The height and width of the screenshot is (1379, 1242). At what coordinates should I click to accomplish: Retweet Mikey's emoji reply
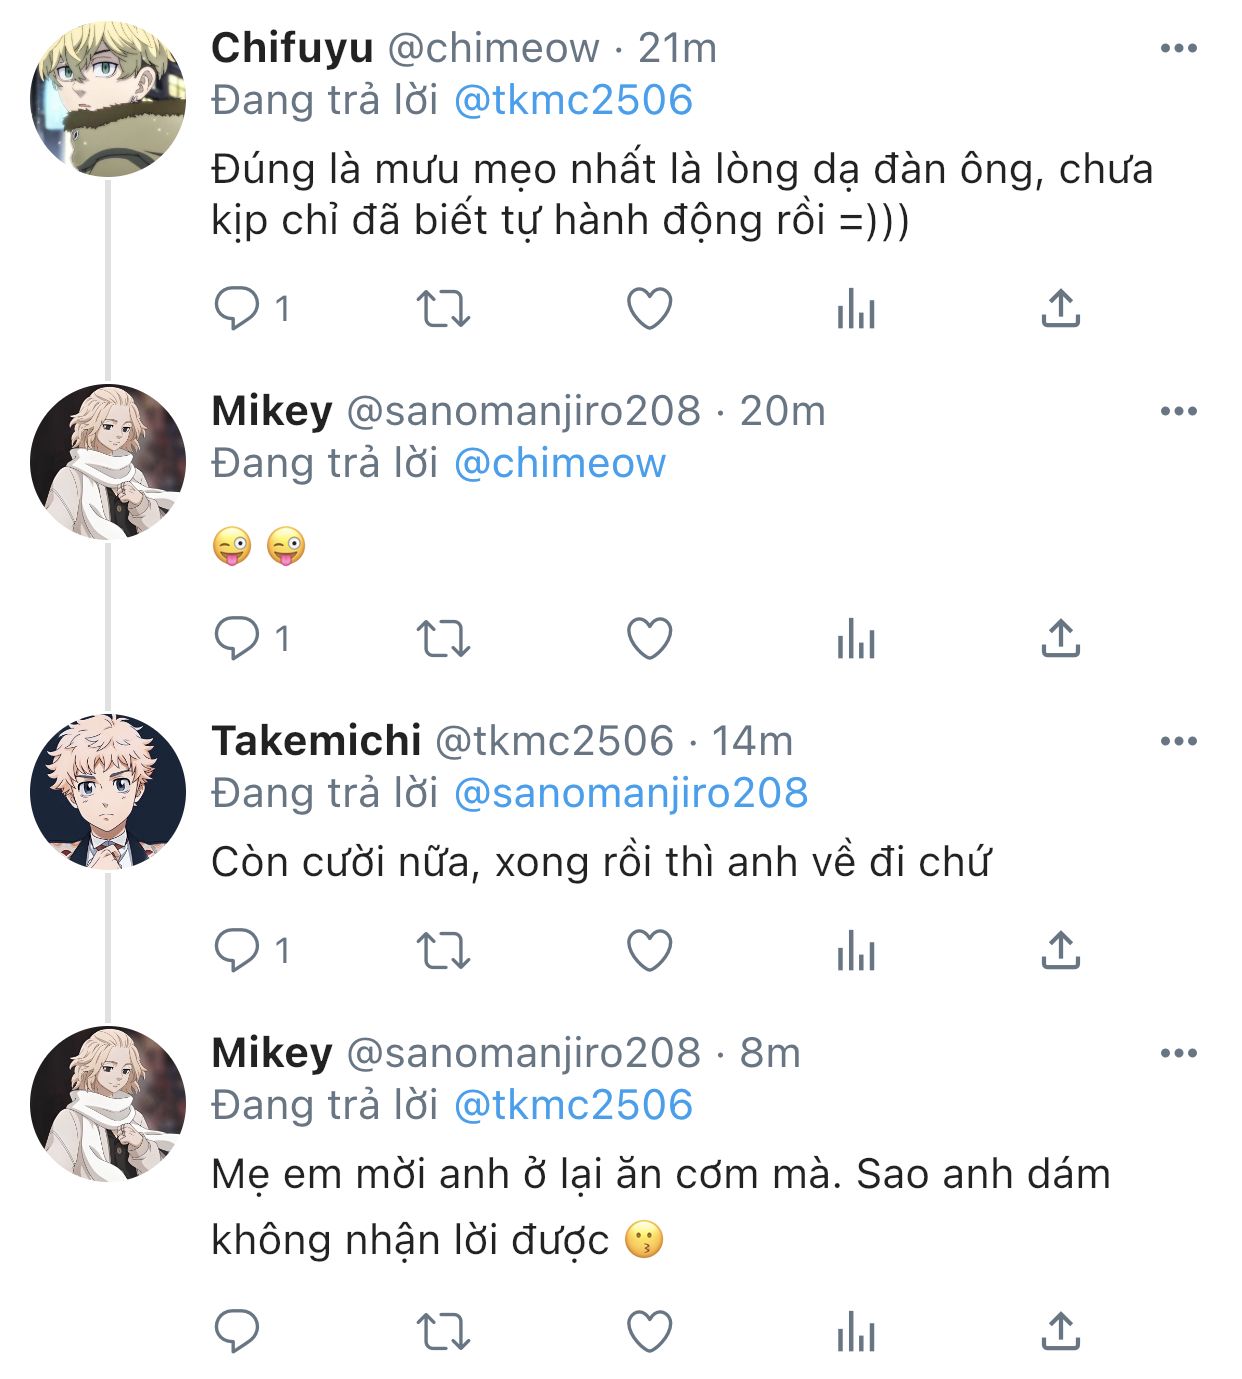click(x=442, y=638)
